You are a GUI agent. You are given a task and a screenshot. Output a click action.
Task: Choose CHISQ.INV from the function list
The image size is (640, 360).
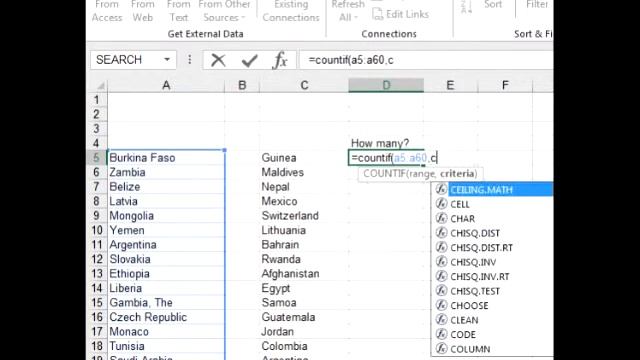point(473,262)
